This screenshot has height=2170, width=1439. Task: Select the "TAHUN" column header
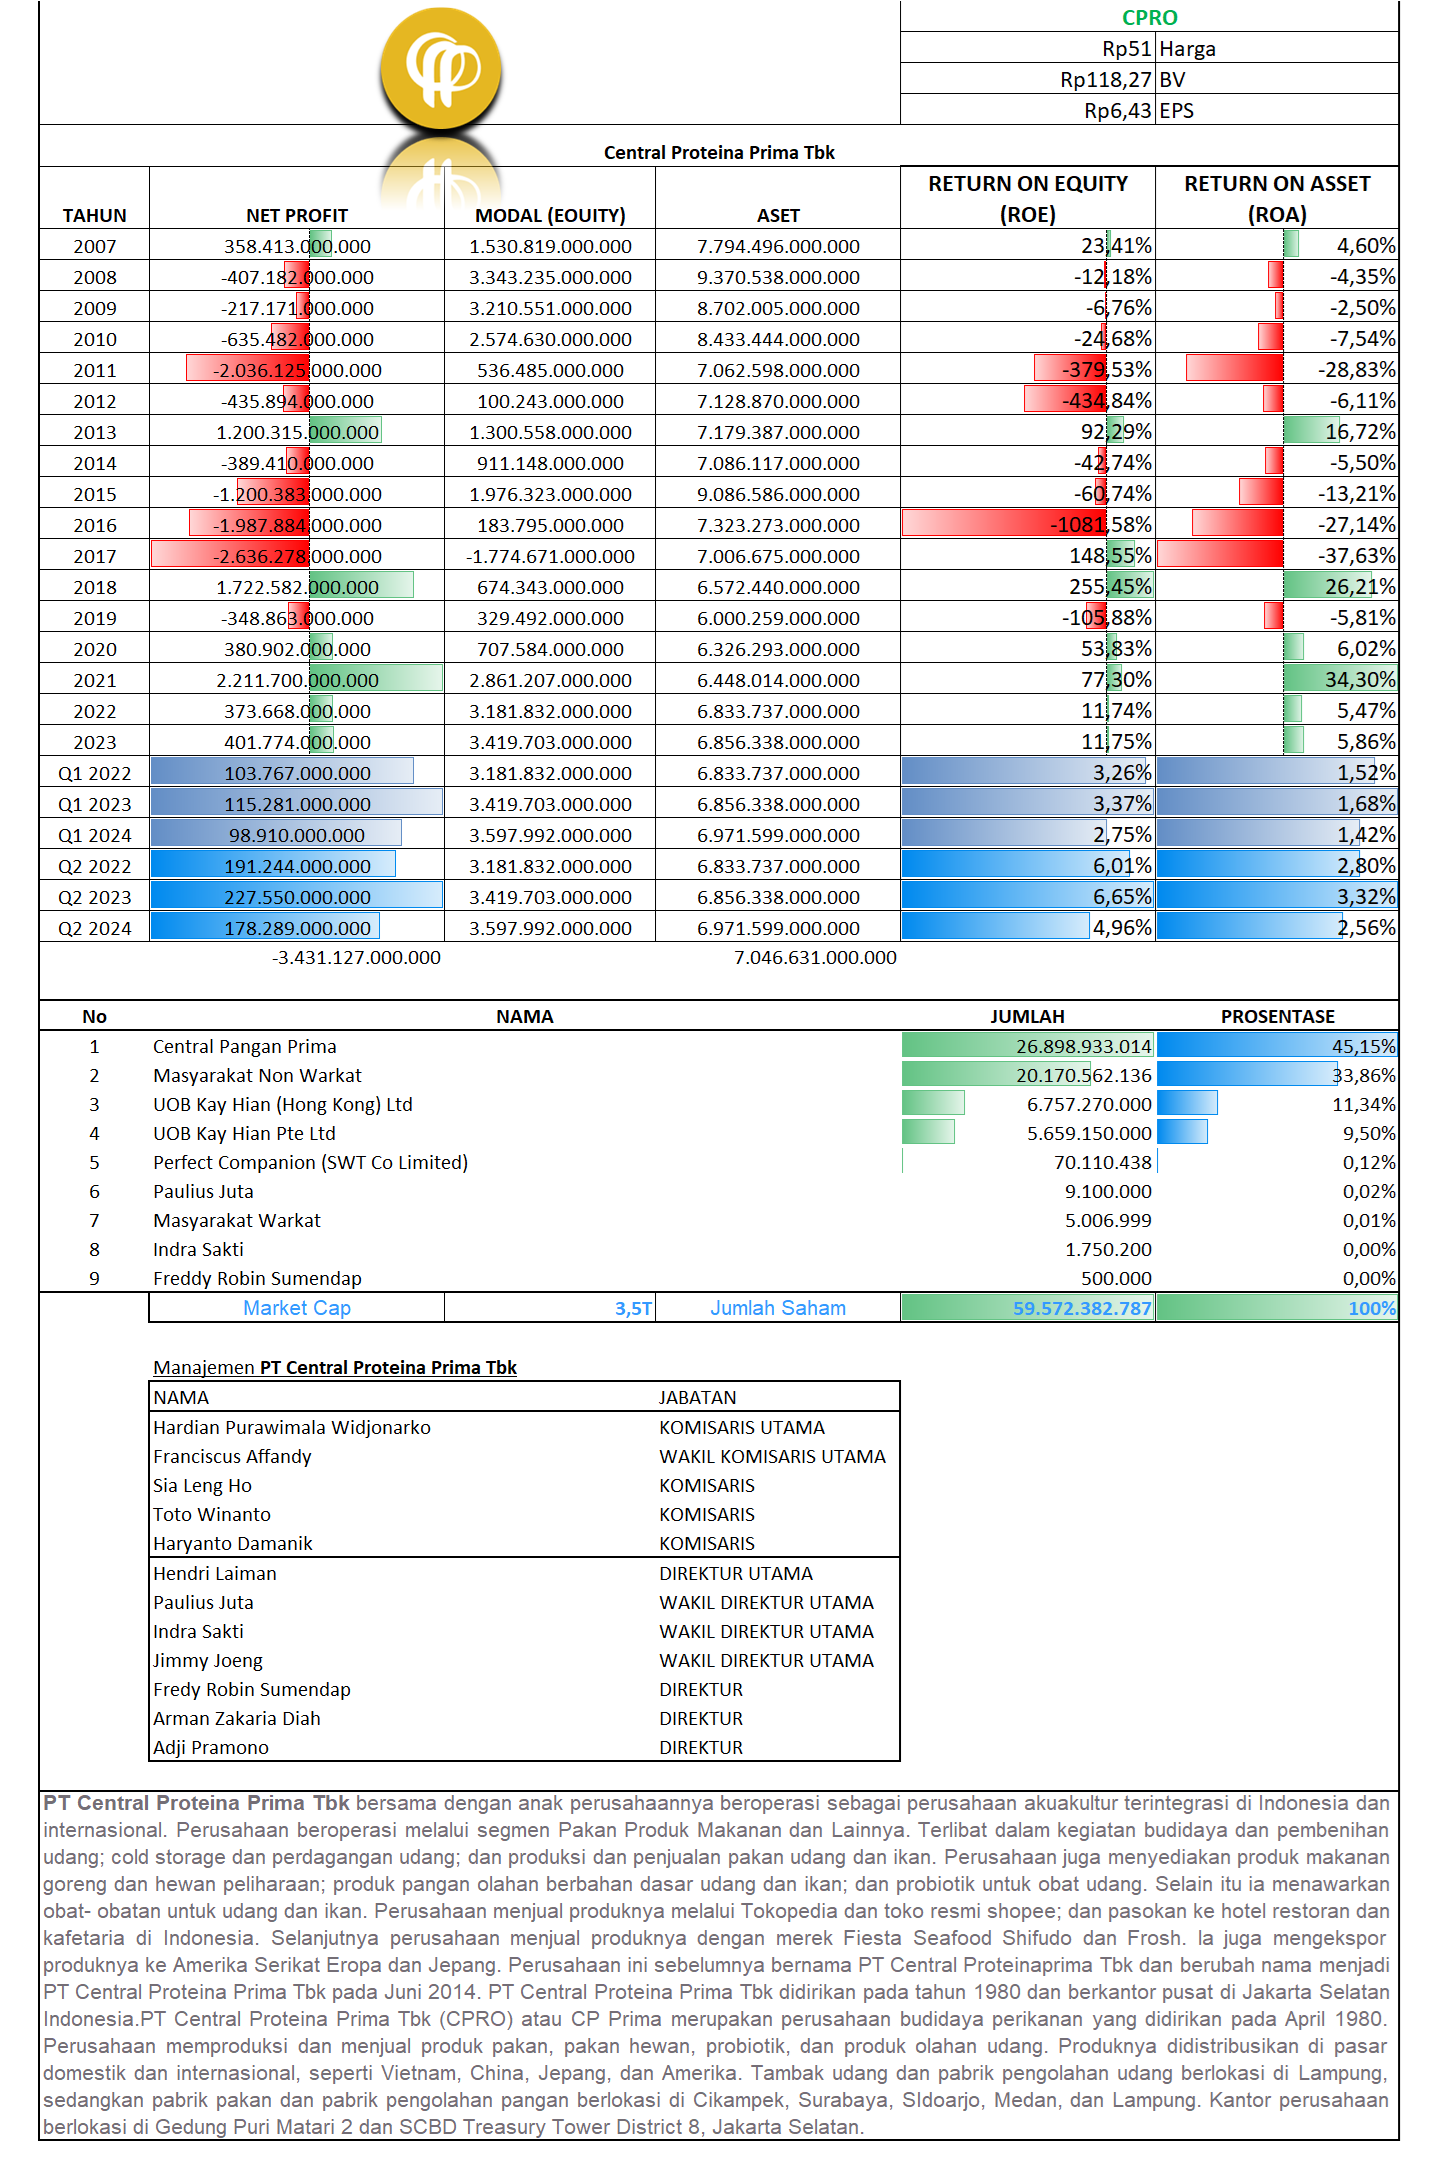(x=95, y=215)
